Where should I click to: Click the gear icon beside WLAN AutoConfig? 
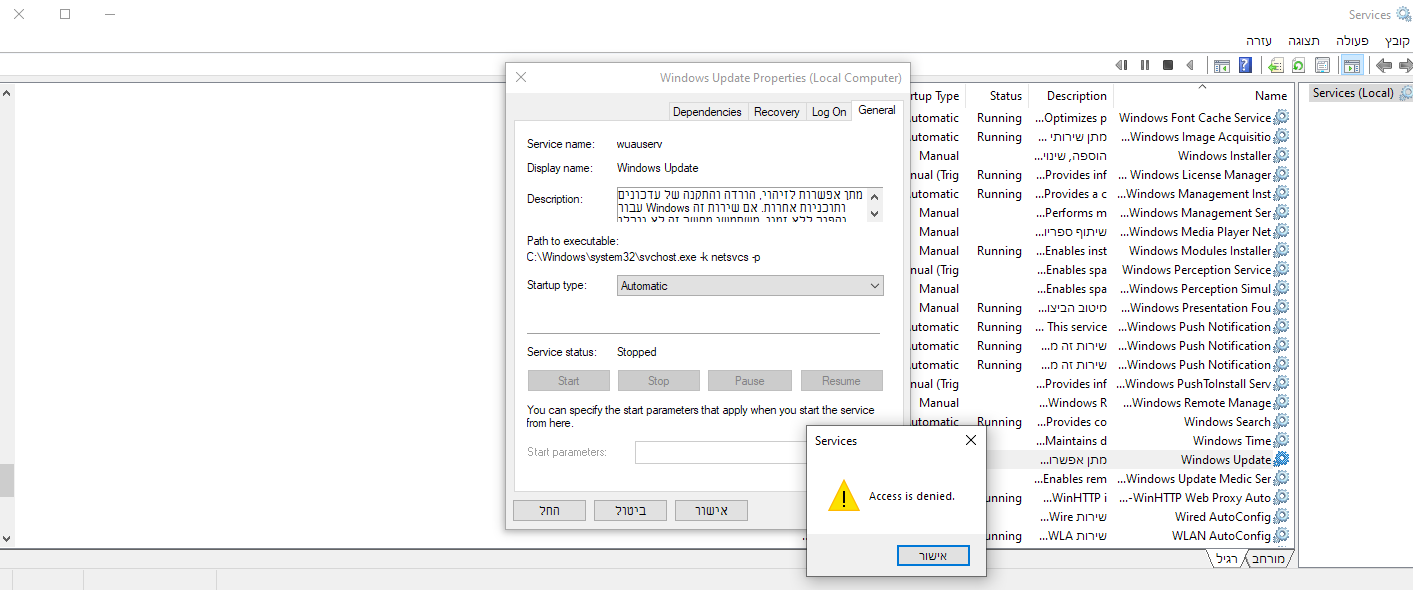click(x=1281, y=536)
